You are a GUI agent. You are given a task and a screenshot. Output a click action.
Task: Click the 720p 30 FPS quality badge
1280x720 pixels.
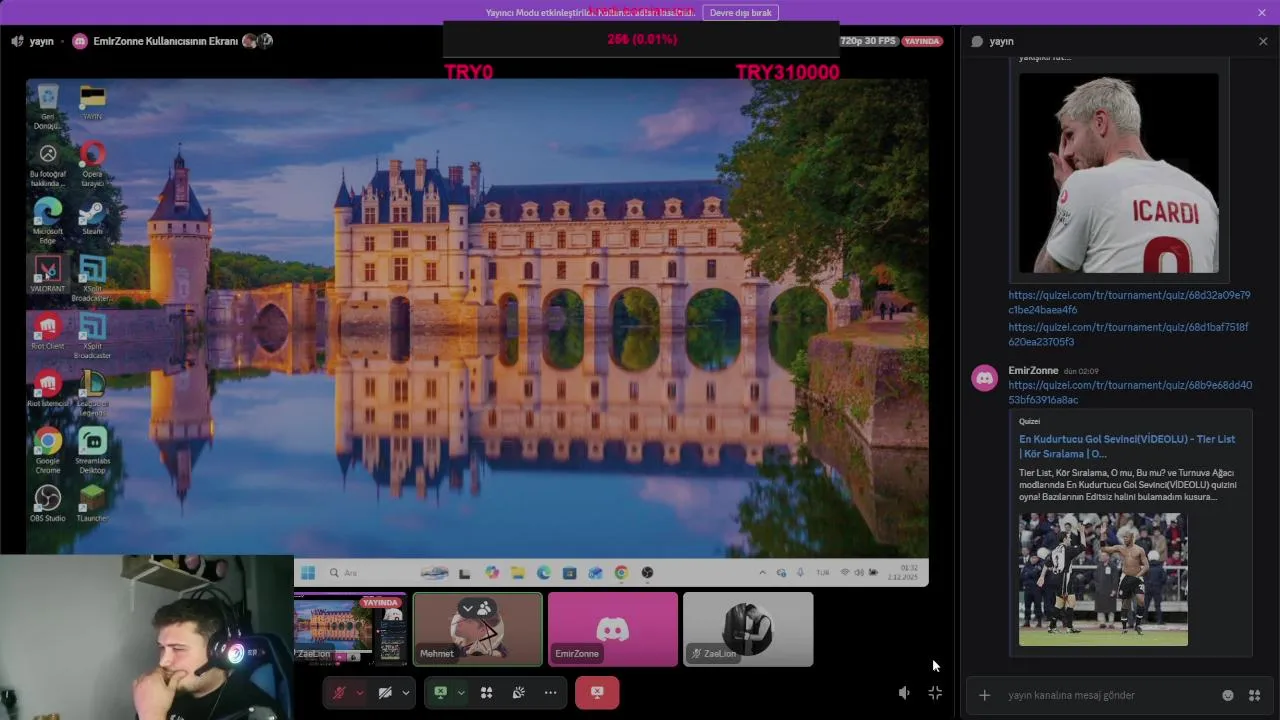pyautogui.click(x=868, y=41)
